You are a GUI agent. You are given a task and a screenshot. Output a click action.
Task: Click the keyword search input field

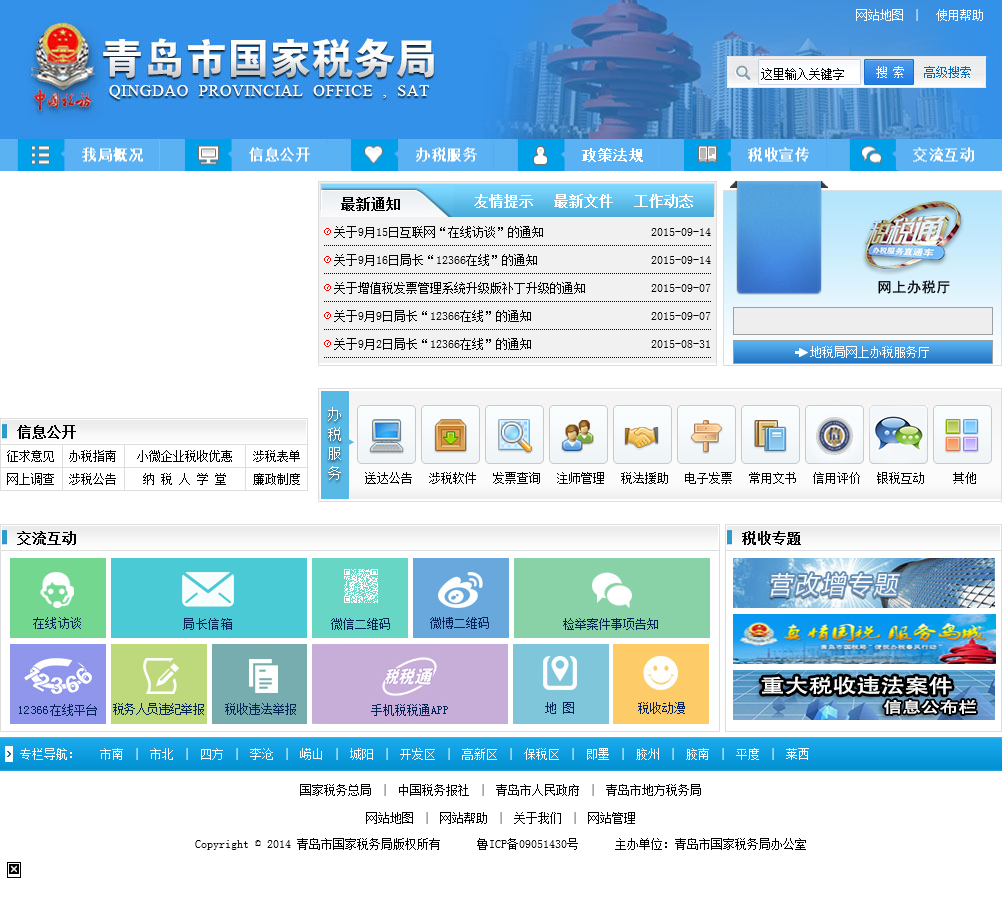pos(808,74)
